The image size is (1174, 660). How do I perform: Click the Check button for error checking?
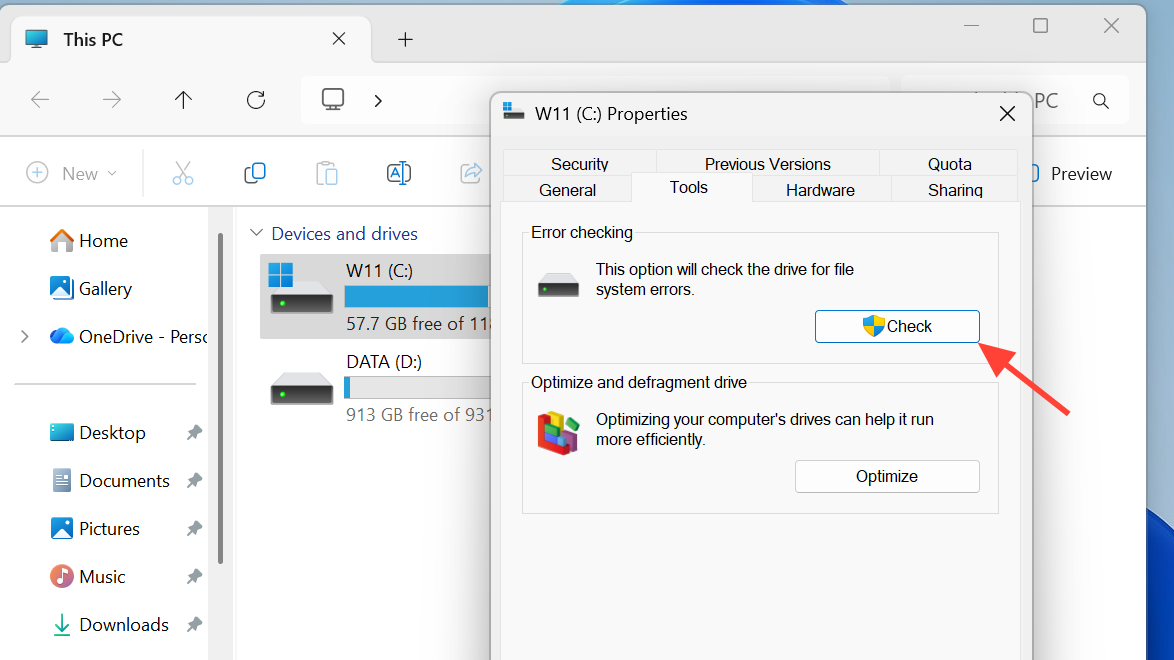point(897,327)
